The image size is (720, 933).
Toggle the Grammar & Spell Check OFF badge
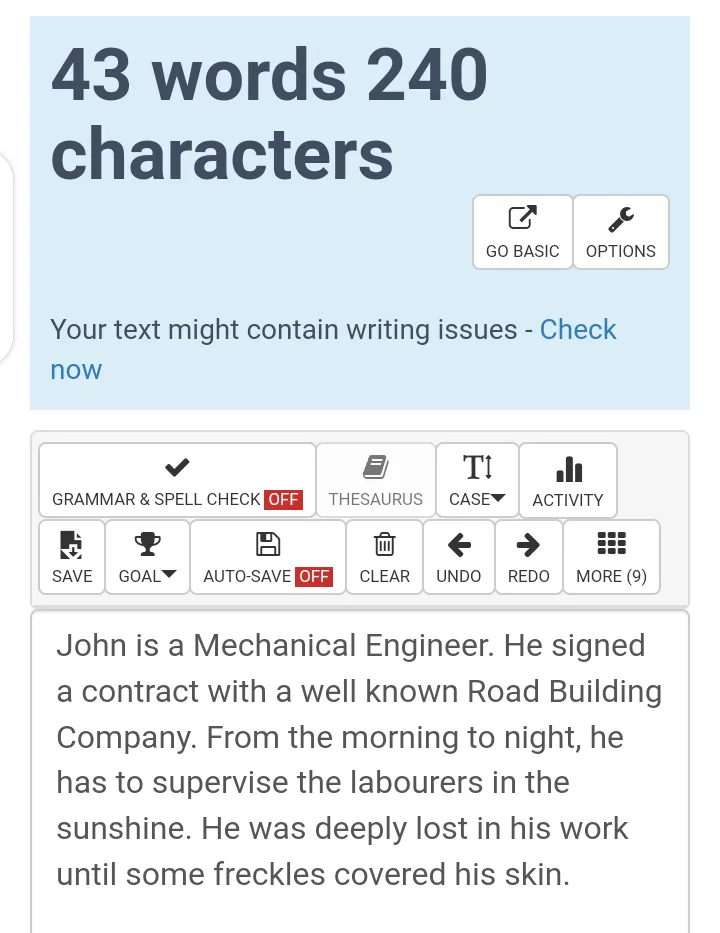tap(283, 499)
